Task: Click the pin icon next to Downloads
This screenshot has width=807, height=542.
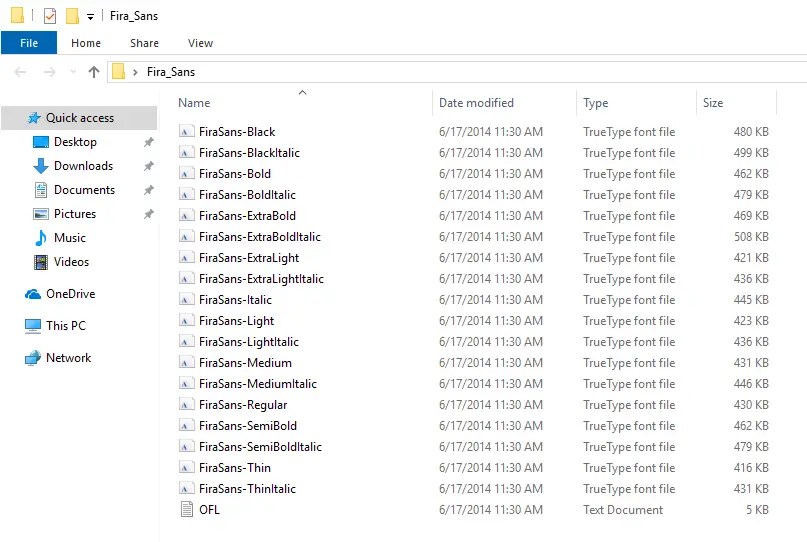Action: click(x=149, y=166)
